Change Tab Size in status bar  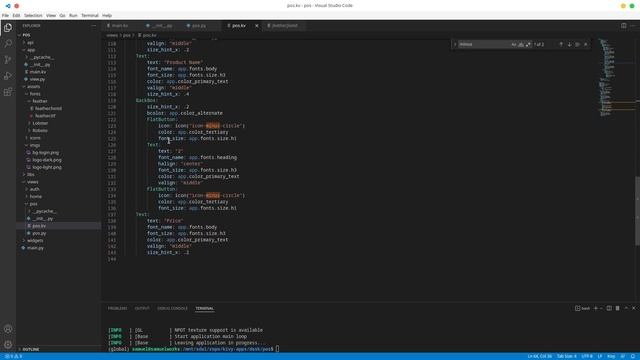[x=567, y=356]
